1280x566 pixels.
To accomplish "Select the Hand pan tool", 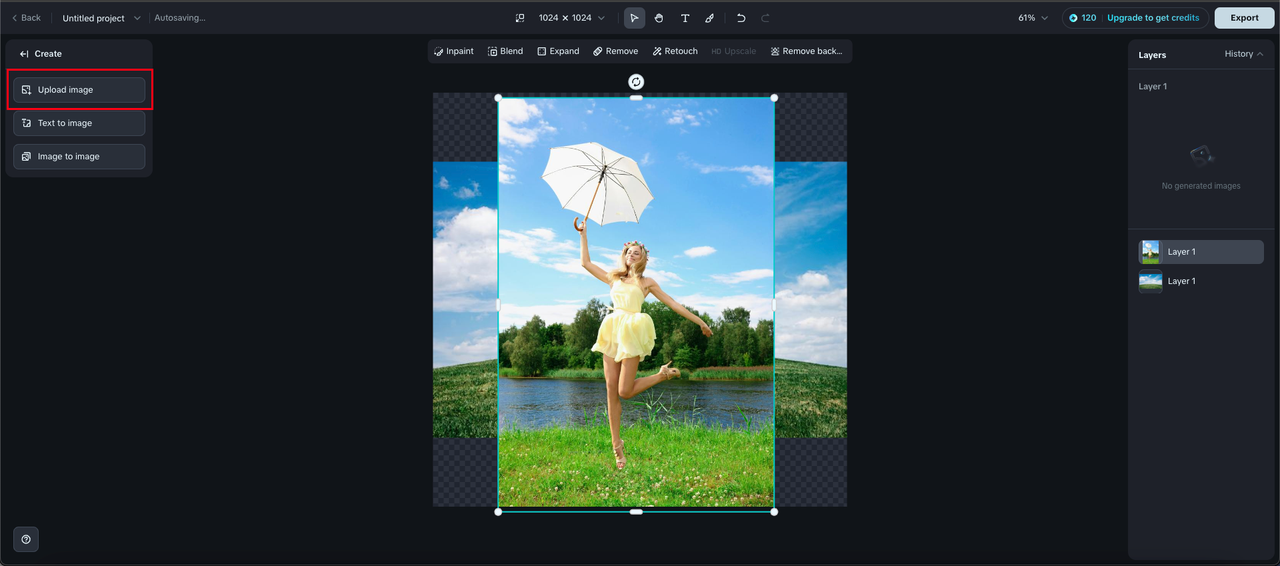I will [659, 18].
